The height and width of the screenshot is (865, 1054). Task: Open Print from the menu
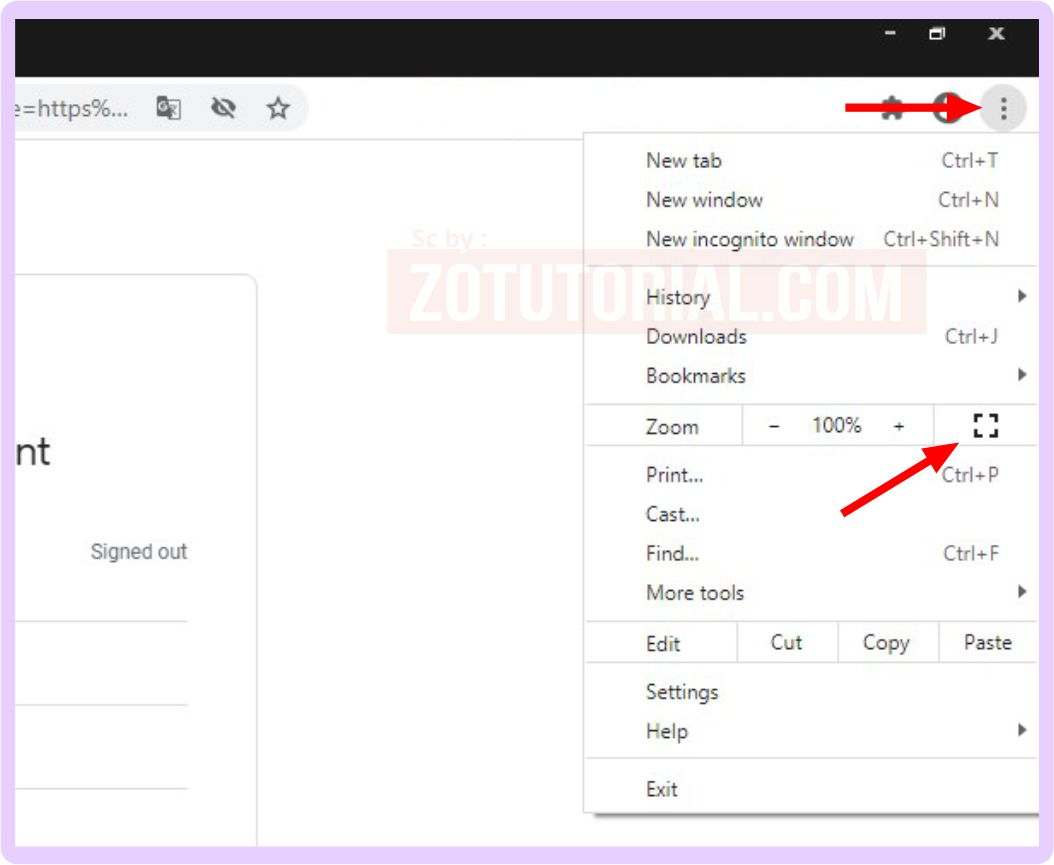point(676,475)
